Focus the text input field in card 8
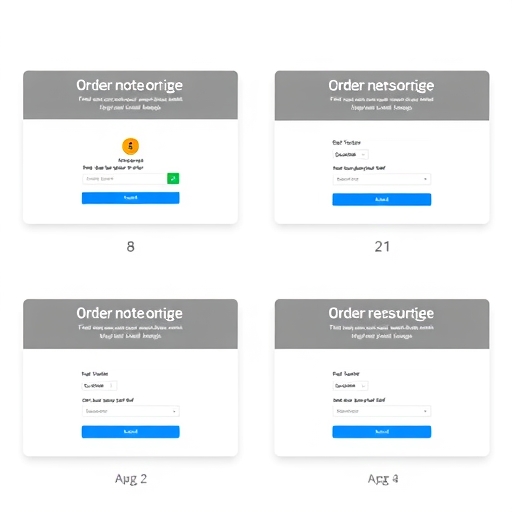This screenshot has width=512, height=512. click(x=124, y=179)
